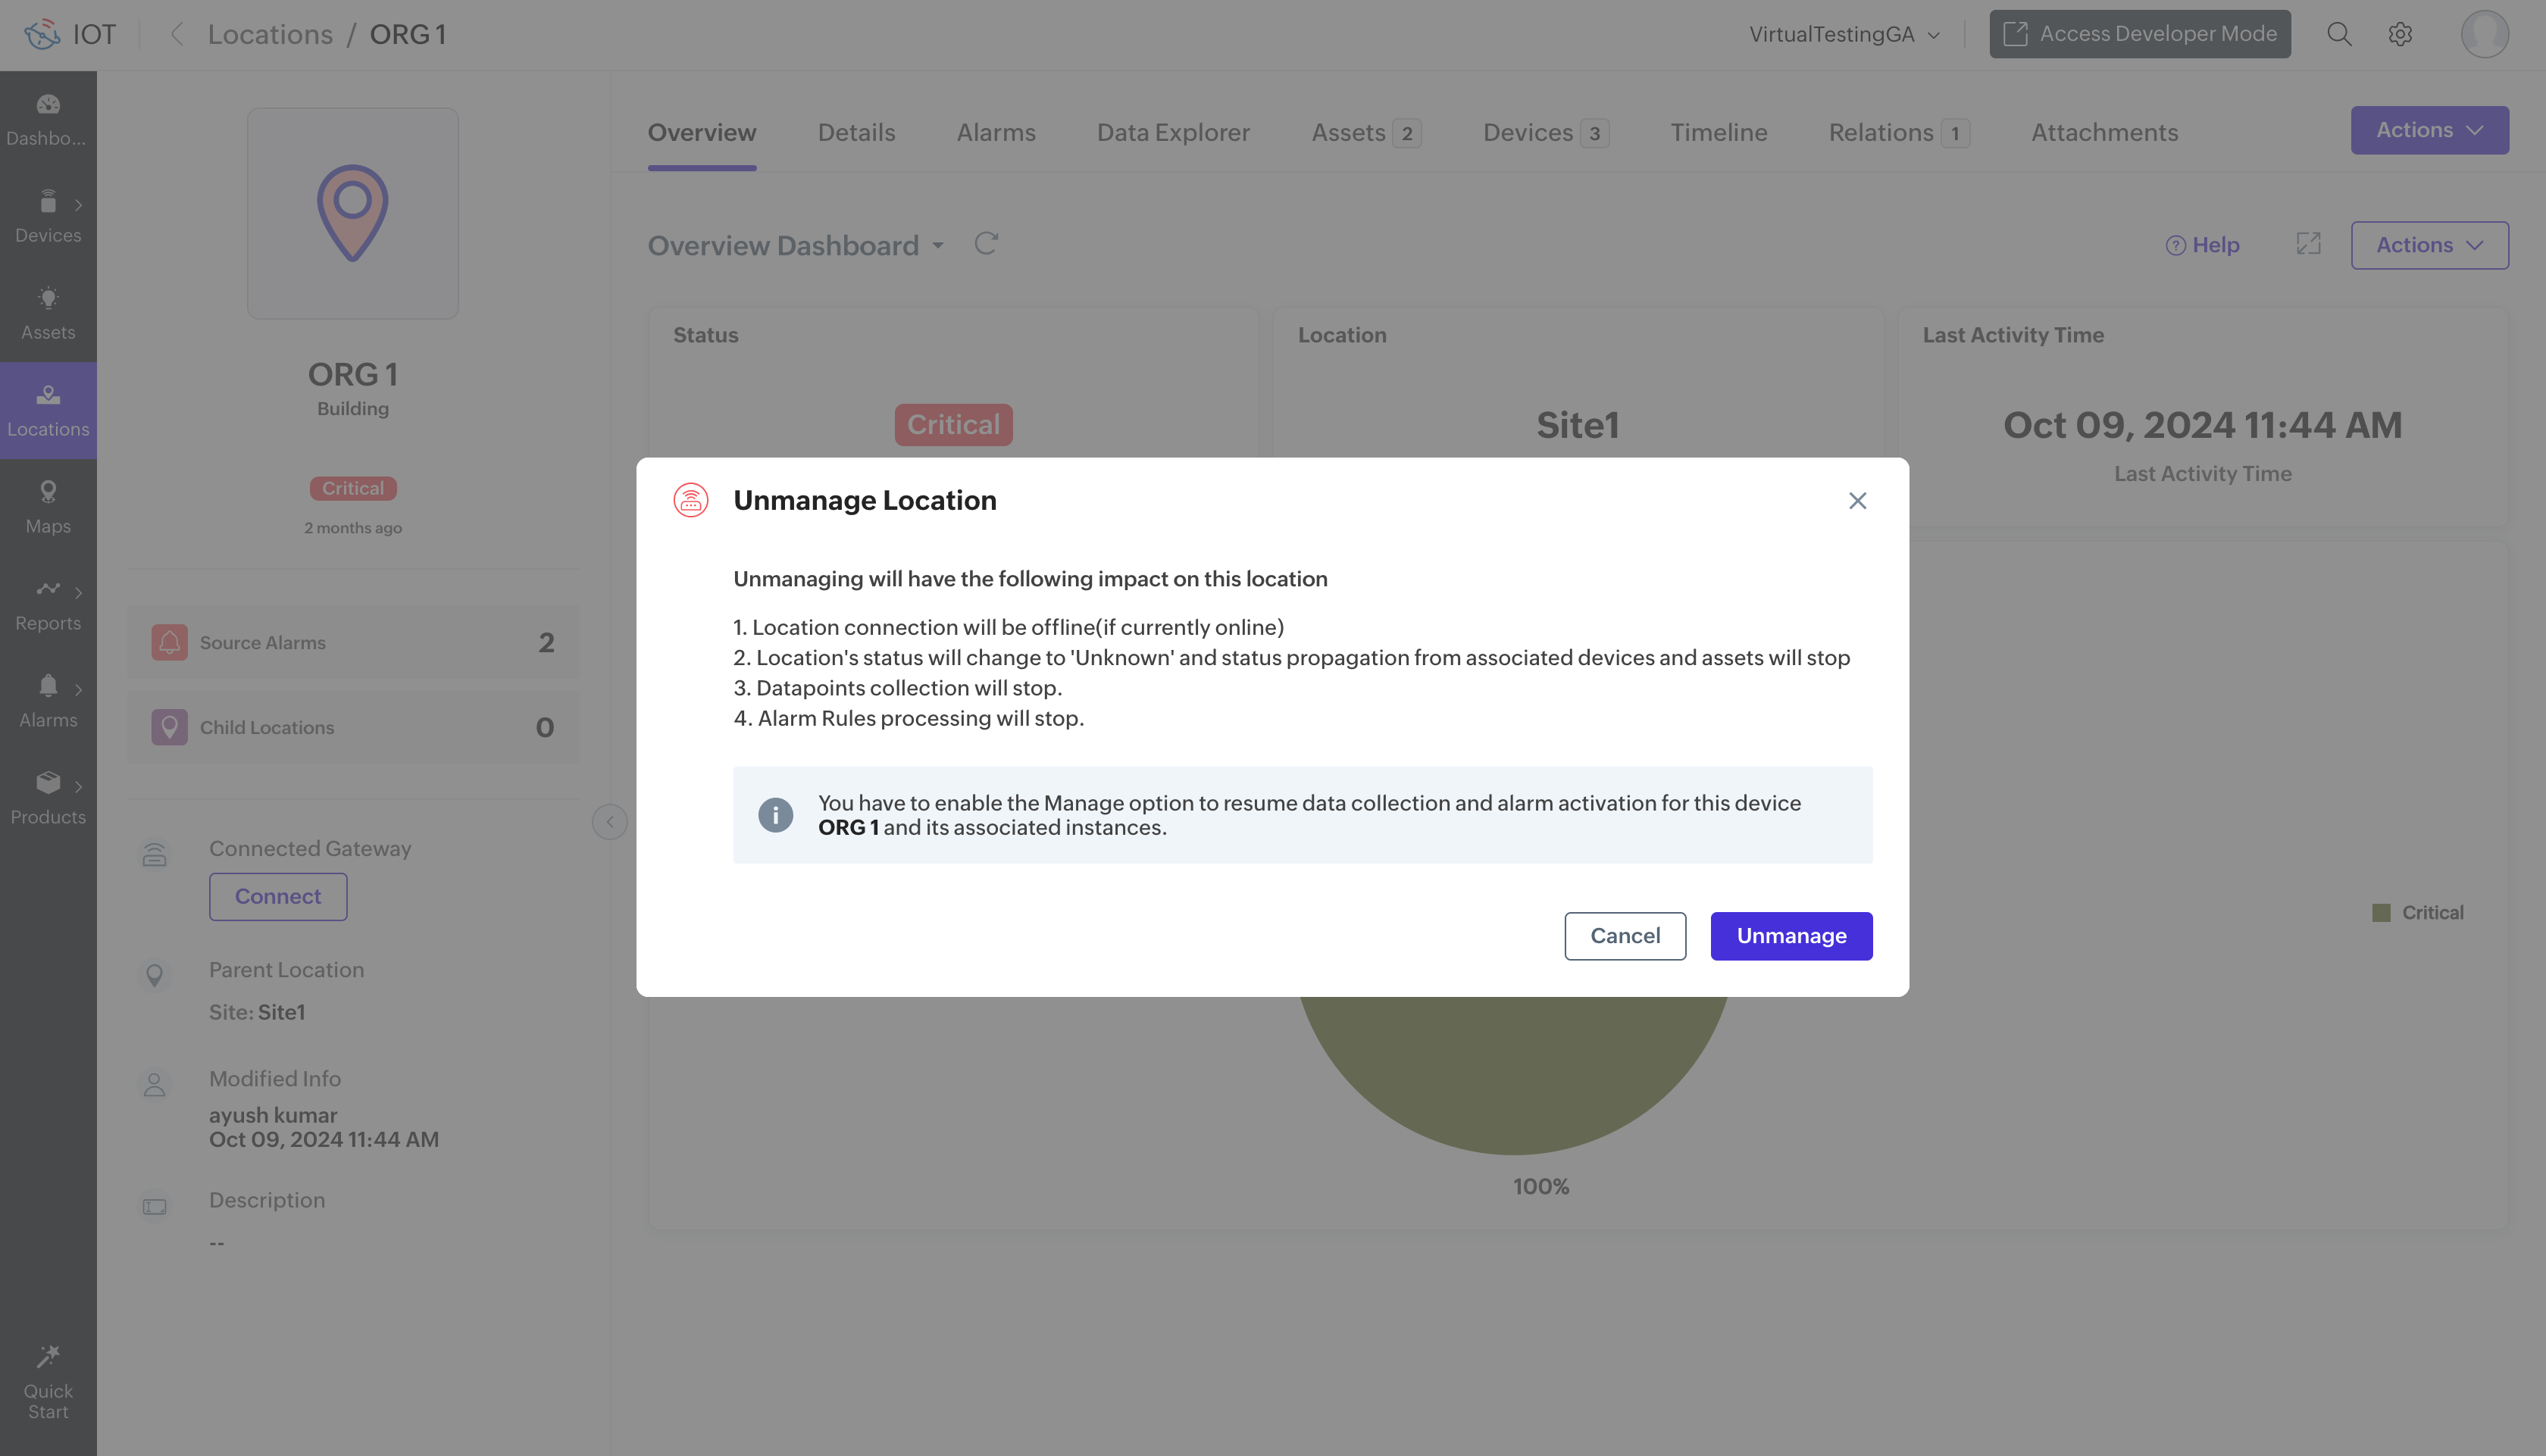The height and width of the screenshot is (1456, 2546).
Task: Collapse the left details panel
Action: [x=609, y=822]
